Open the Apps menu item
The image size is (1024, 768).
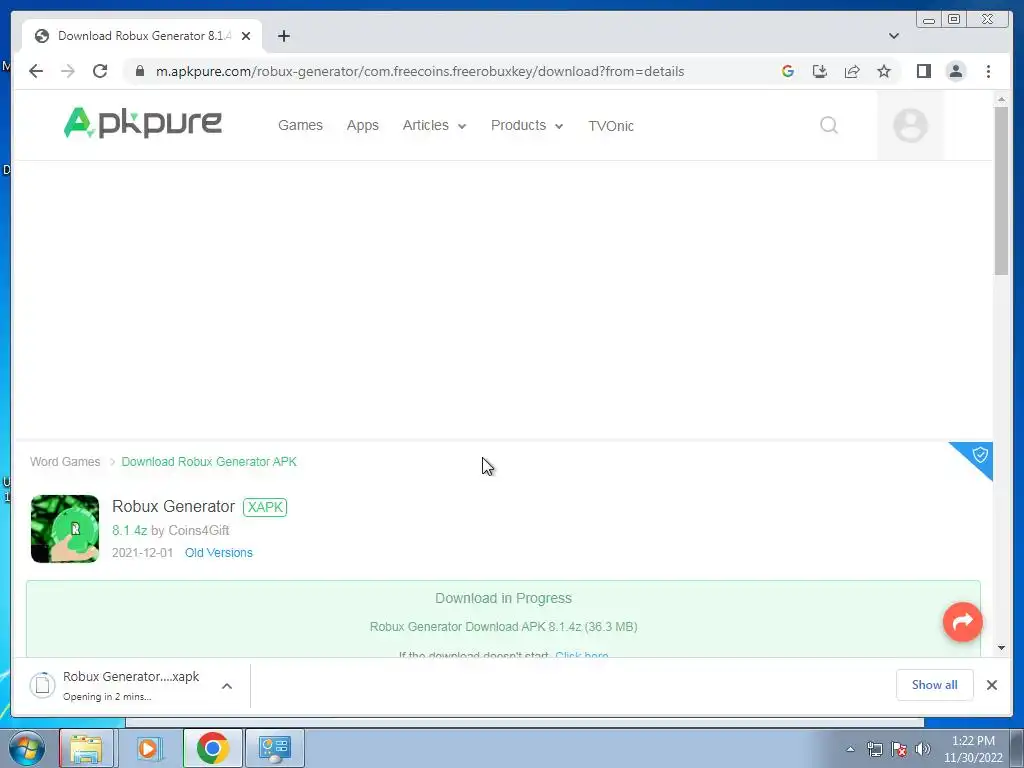click(362, 125)
